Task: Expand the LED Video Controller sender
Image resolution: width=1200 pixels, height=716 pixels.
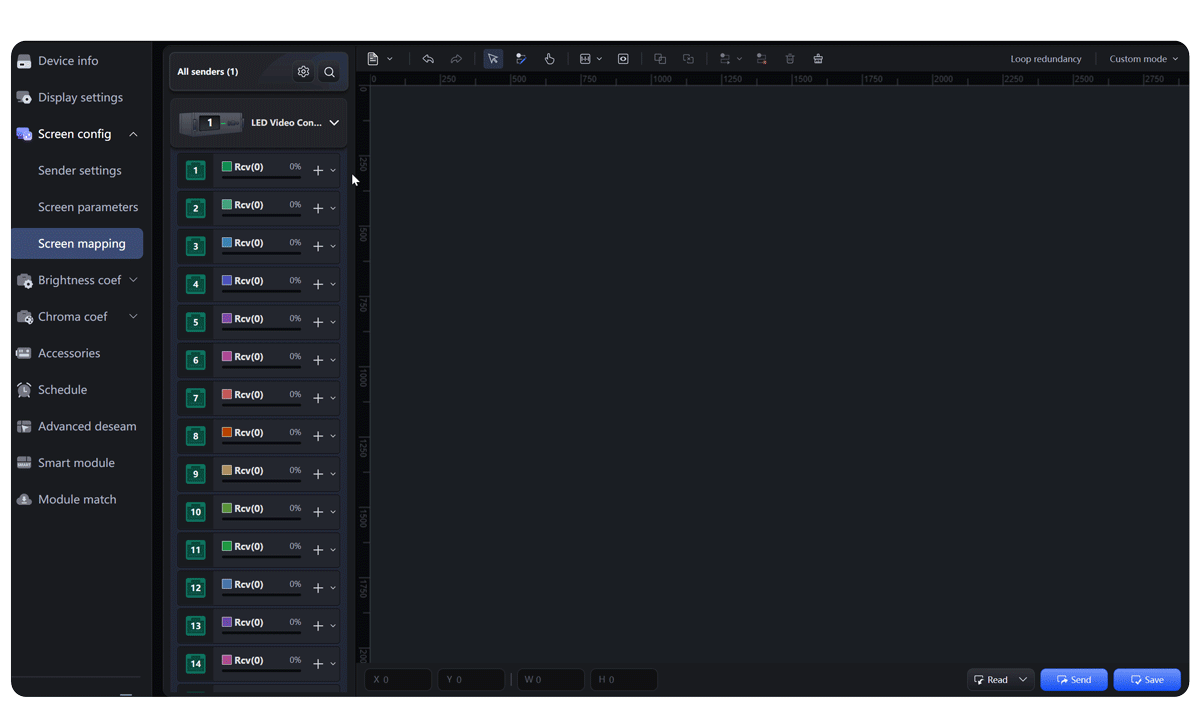Action: pos(334,123)
